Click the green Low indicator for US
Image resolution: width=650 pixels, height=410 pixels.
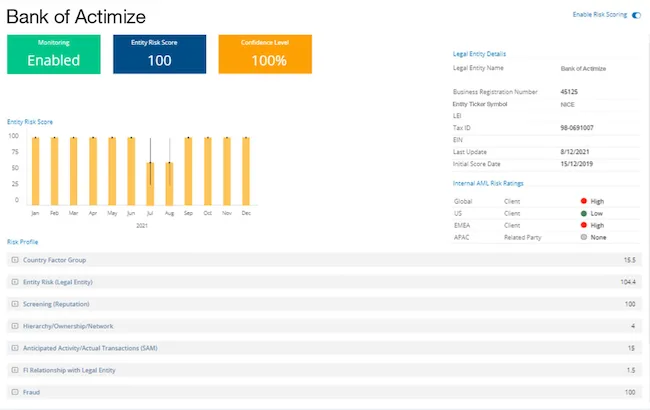coord(584,213)
